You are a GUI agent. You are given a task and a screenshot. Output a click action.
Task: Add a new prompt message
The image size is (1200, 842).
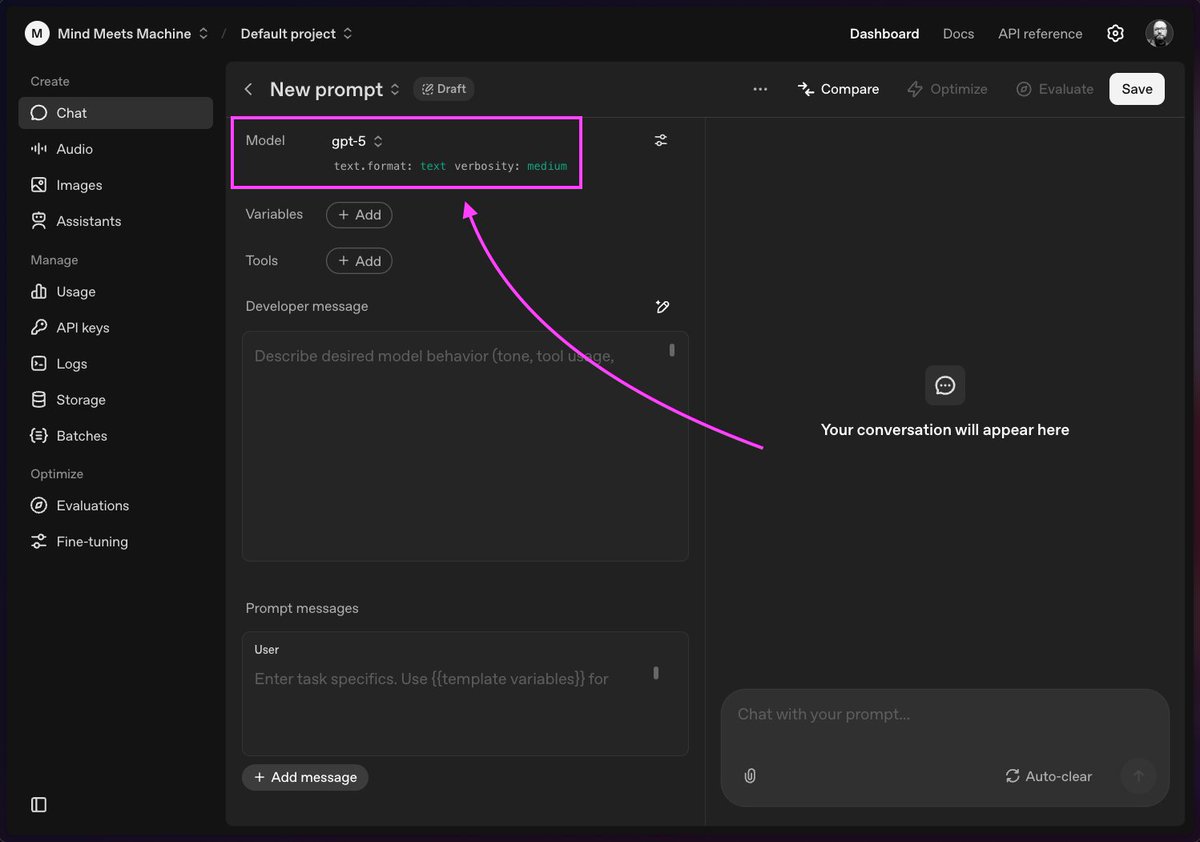pos(305,777)
